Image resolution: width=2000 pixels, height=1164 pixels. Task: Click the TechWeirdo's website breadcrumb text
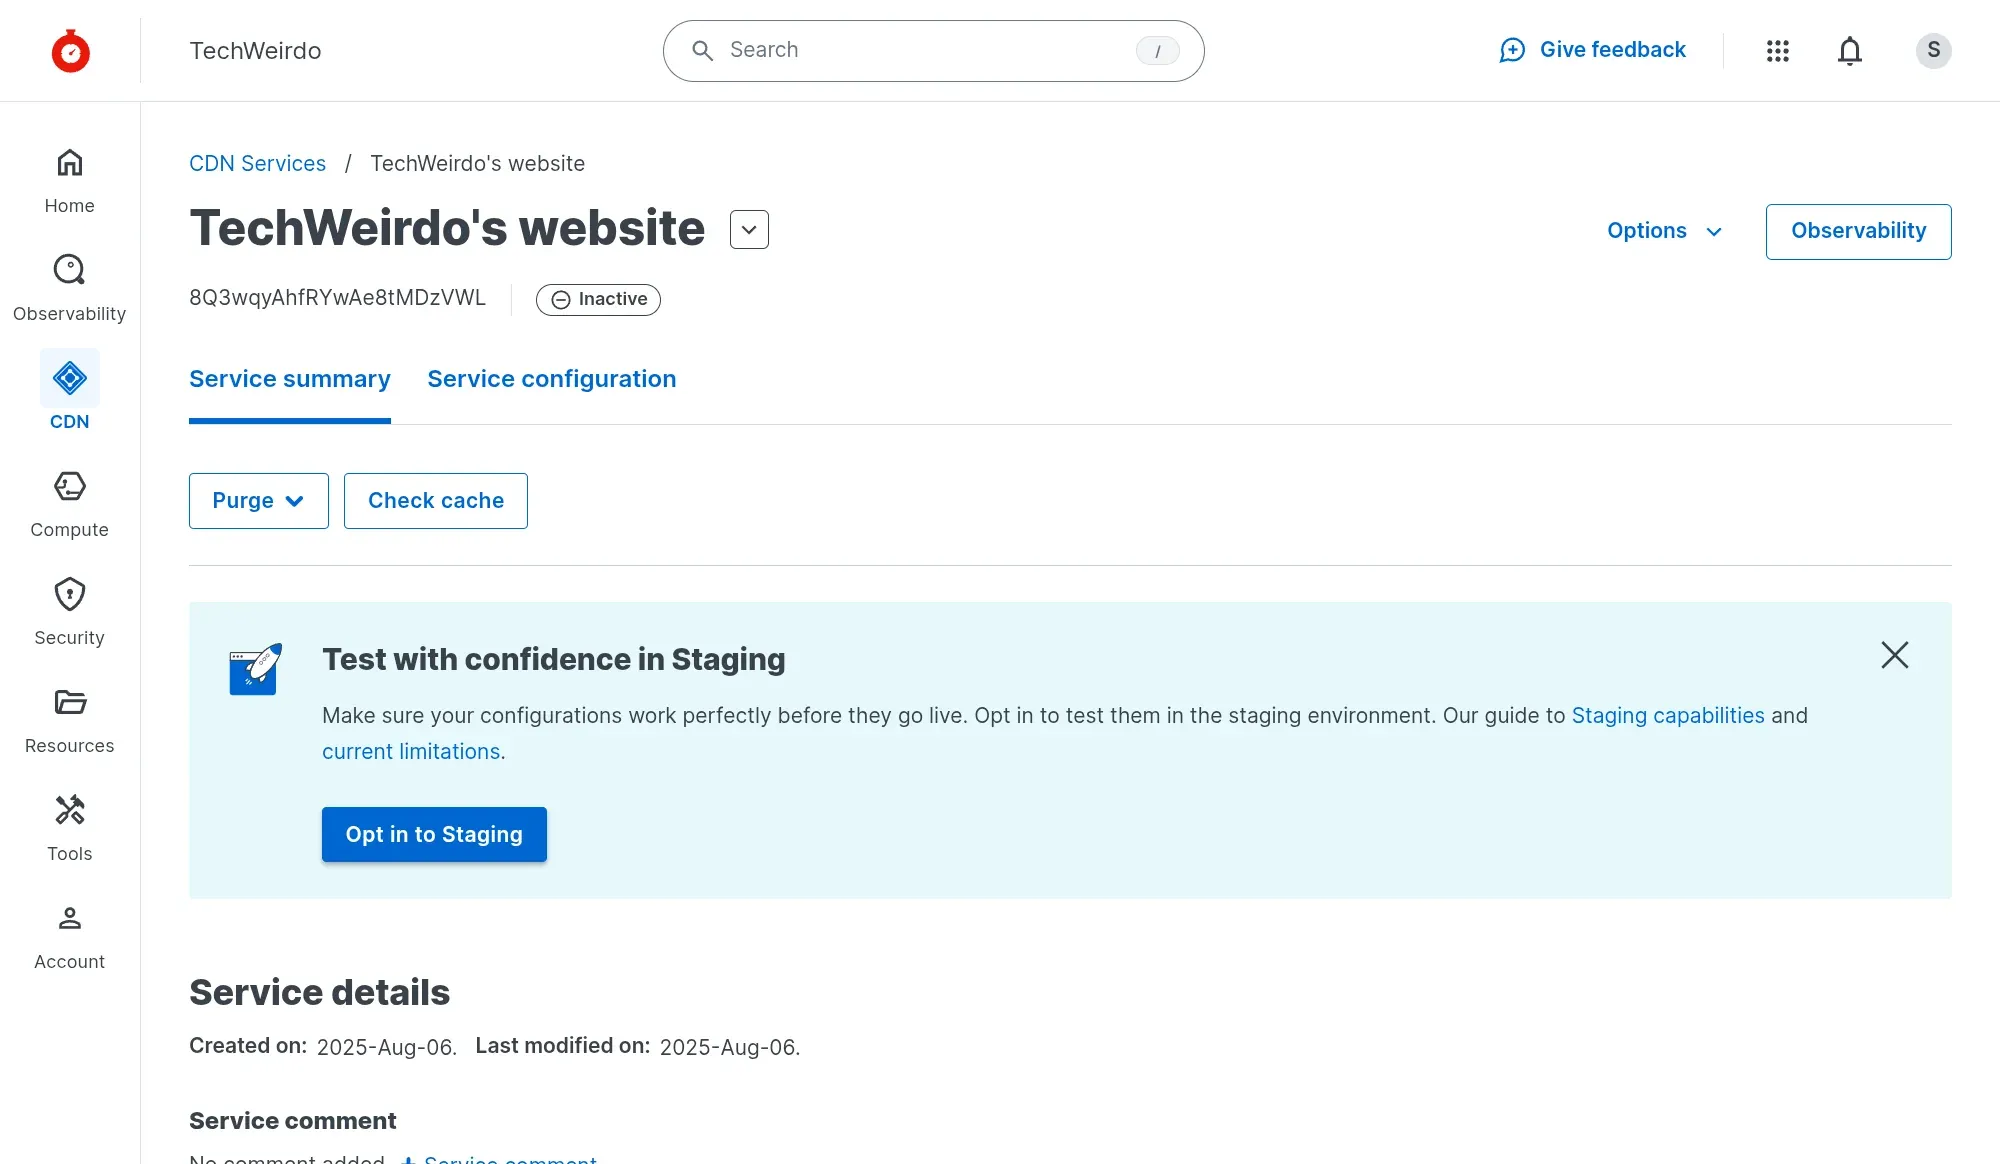pos(477,163)
